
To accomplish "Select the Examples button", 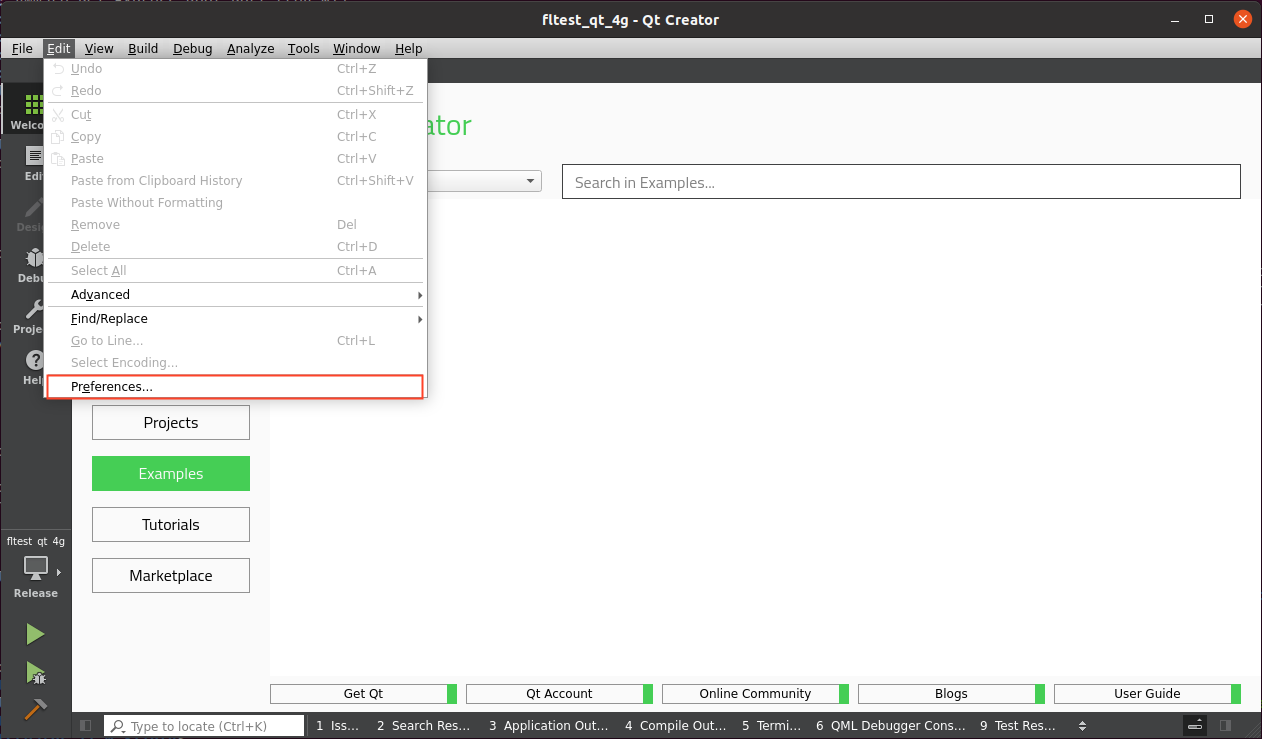I will click(171, 474).
